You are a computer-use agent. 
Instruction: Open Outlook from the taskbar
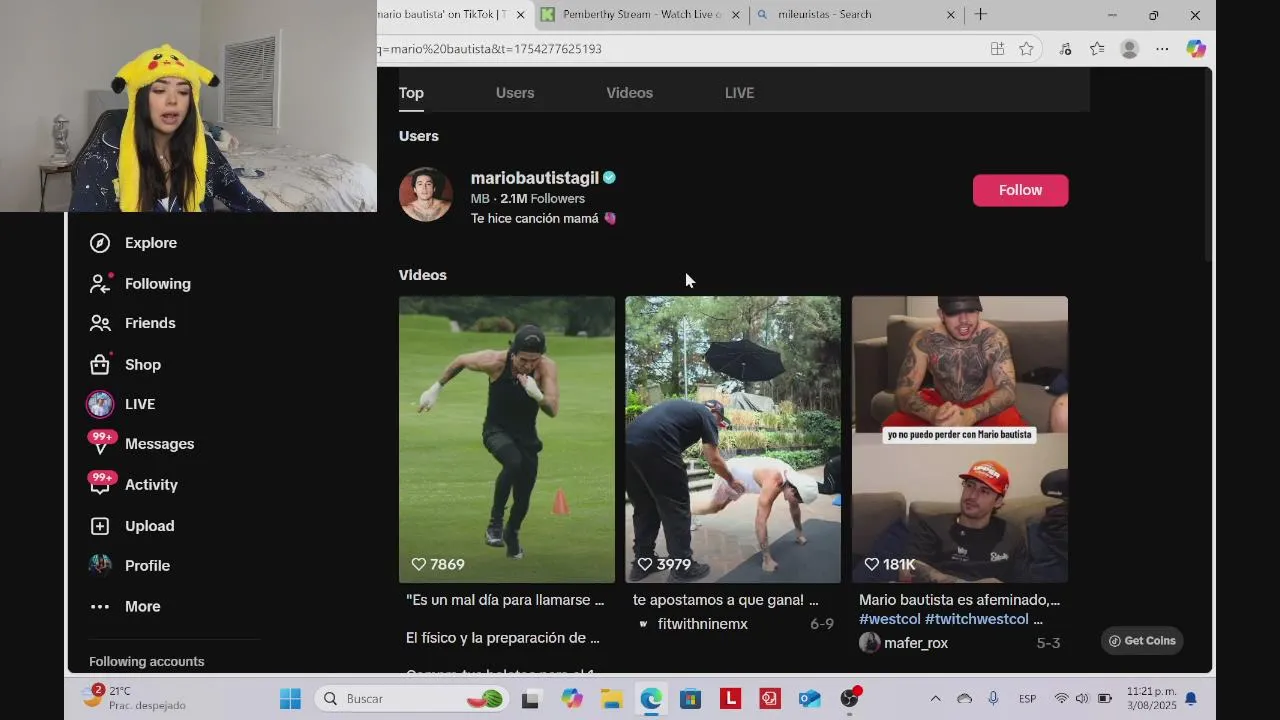(x=809, y=699)
